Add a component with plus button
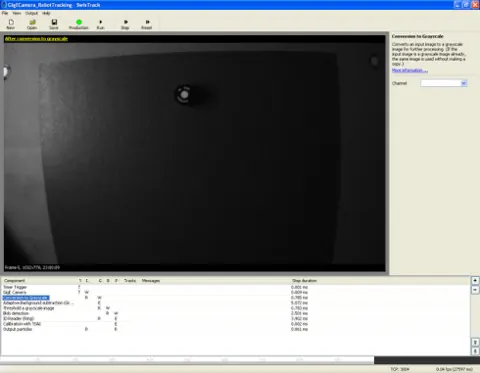 475,280
